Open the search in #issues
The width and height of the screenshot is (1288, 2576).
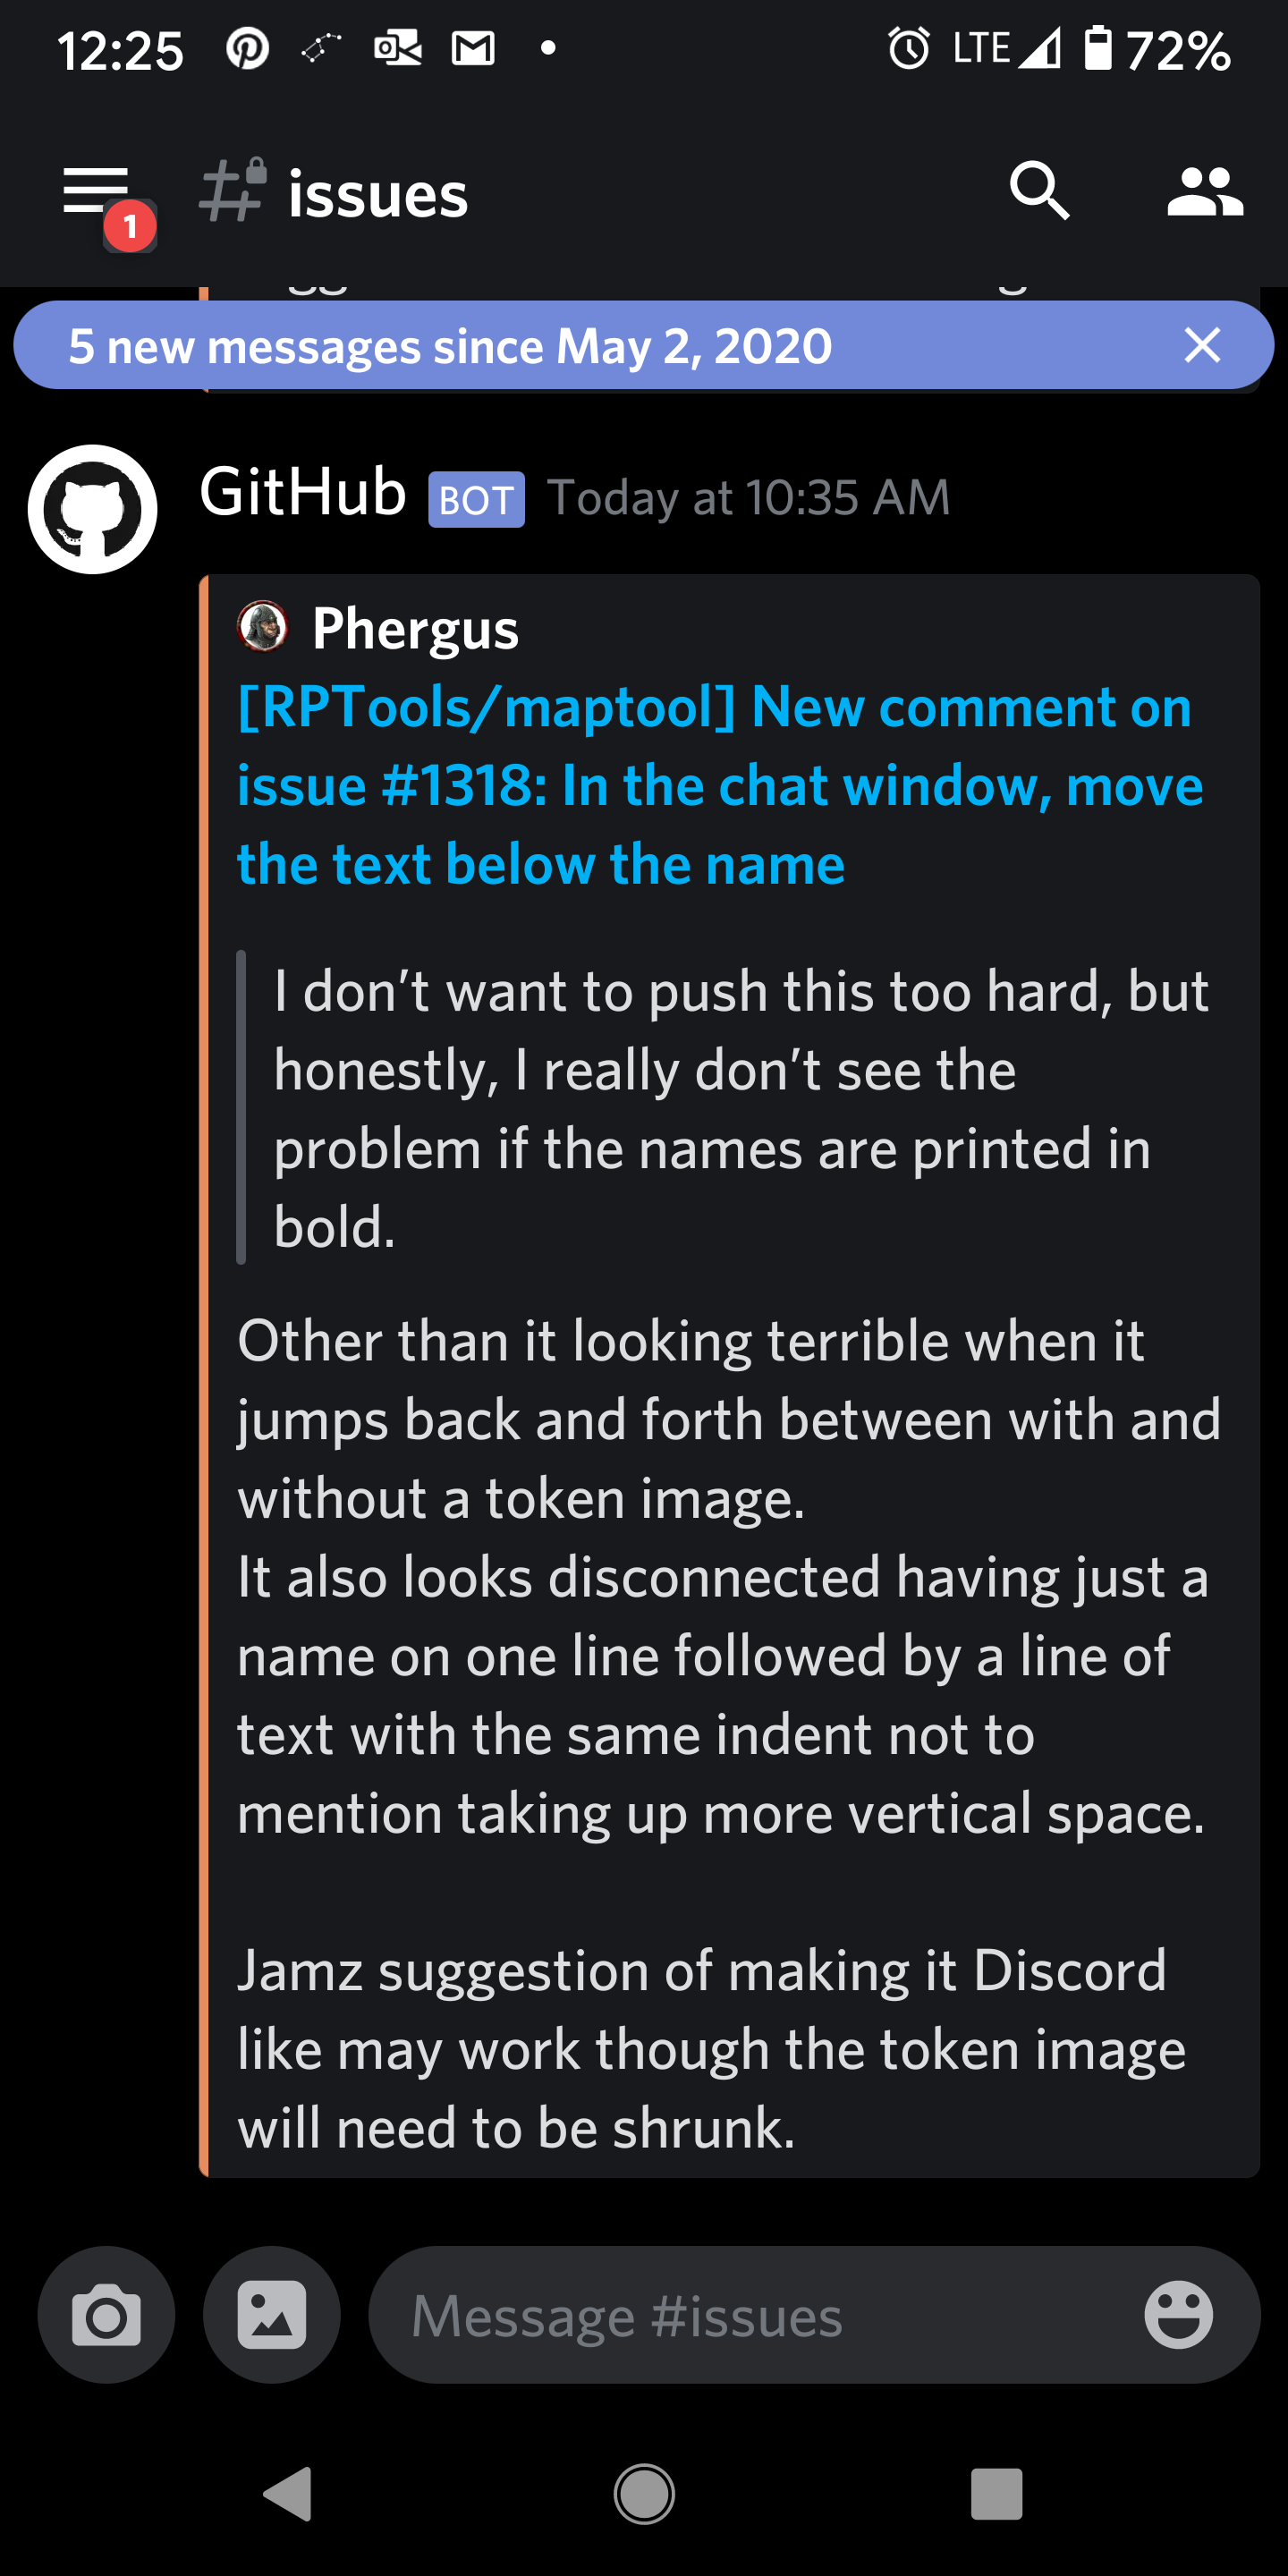[1042, 193]
